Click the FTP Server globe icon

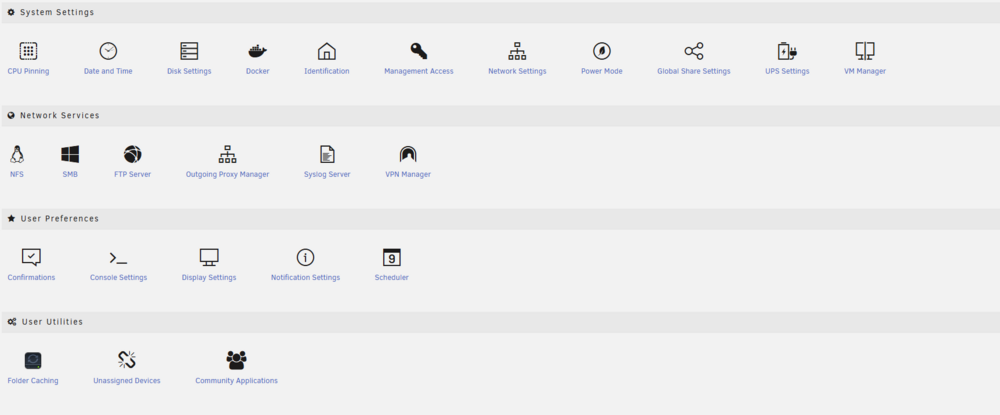point(133,154)
